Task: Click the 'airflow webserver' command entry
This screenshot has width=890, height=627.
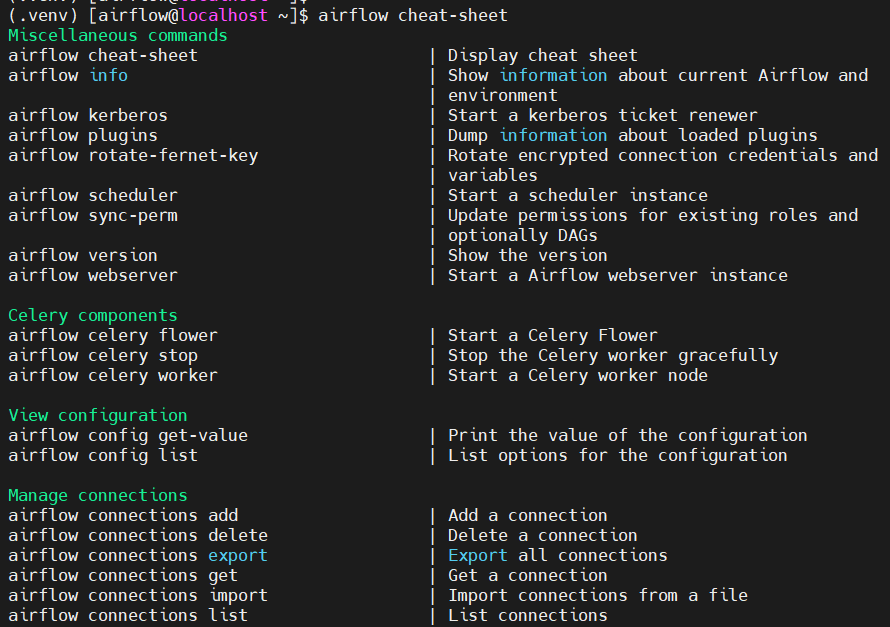Action: click(x=91, y=275)
